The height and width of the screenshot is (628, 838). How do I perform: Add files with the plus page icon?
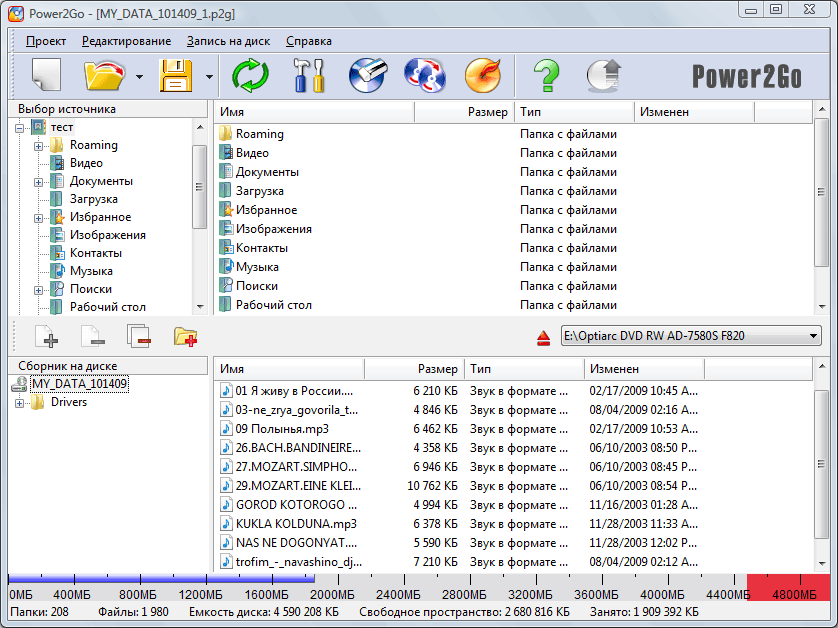tap(46, 337)
